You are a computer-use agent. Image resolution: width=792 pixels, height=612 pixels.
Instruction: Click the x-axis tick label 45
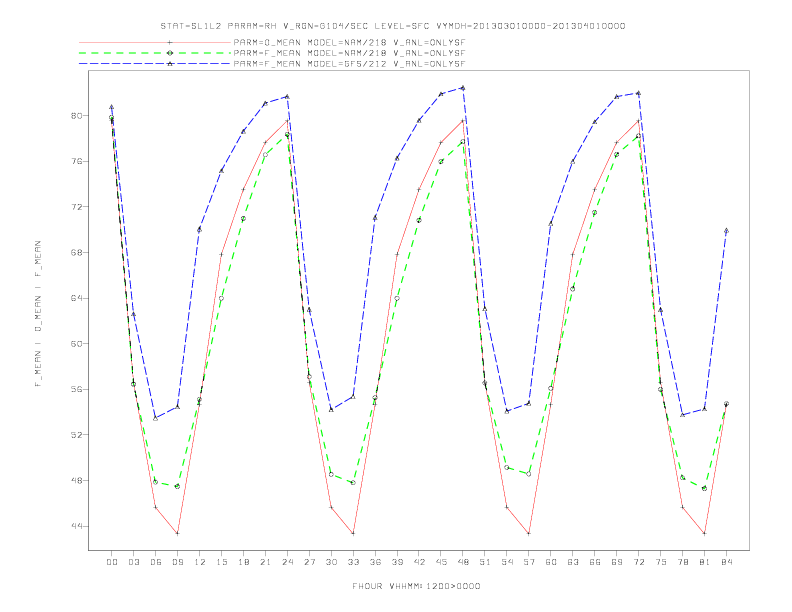pos(441,562)
